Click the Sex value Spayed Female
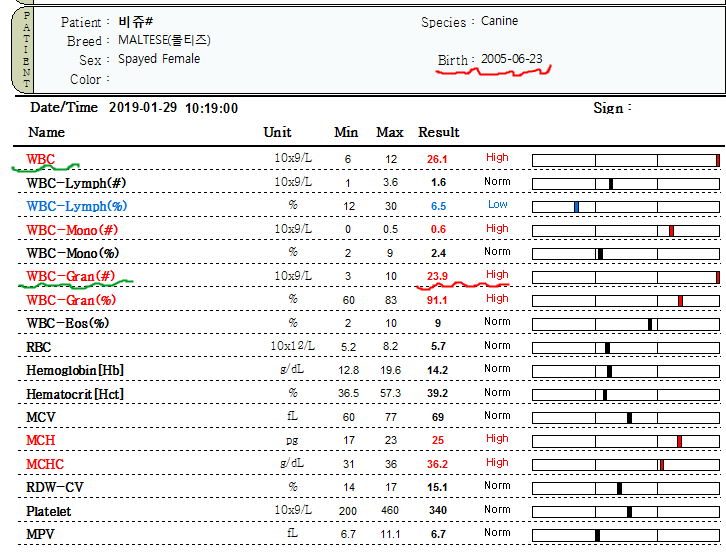Screen dimensions: 726x553 159,59
